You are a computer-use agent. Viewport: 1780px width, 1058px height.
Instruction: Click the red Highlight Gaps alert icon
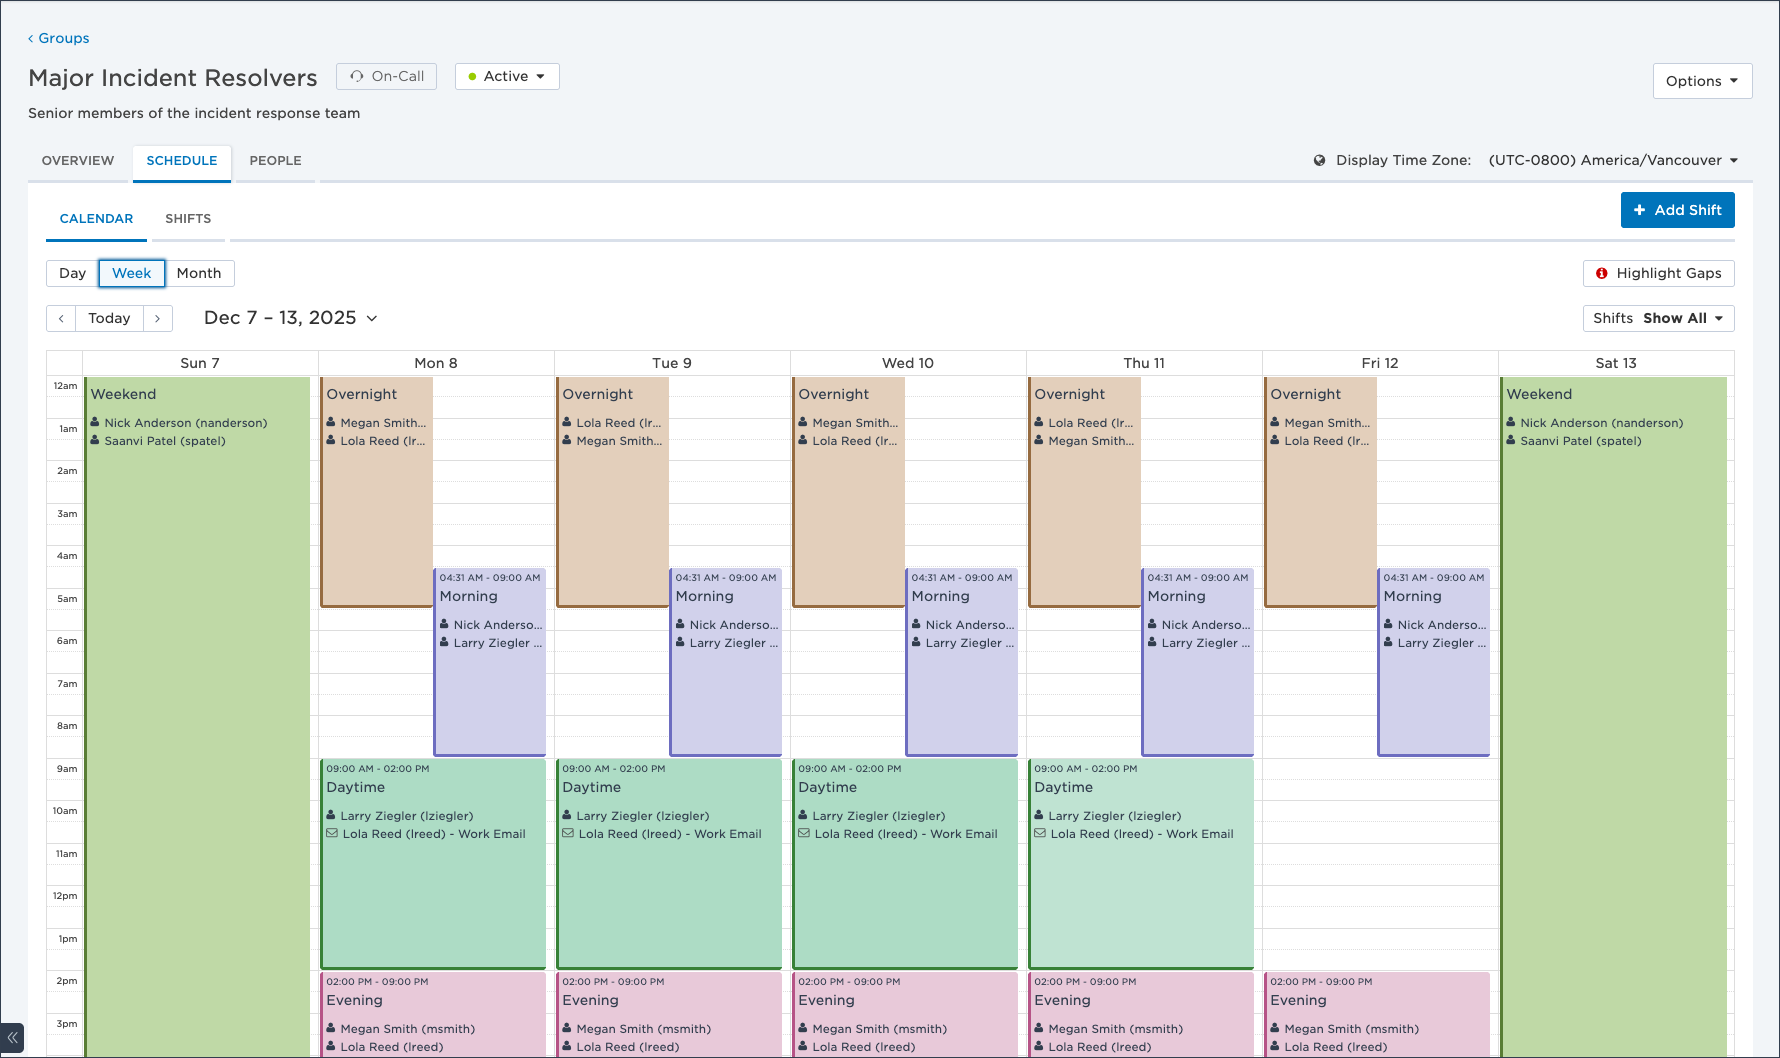(1601, 273)
